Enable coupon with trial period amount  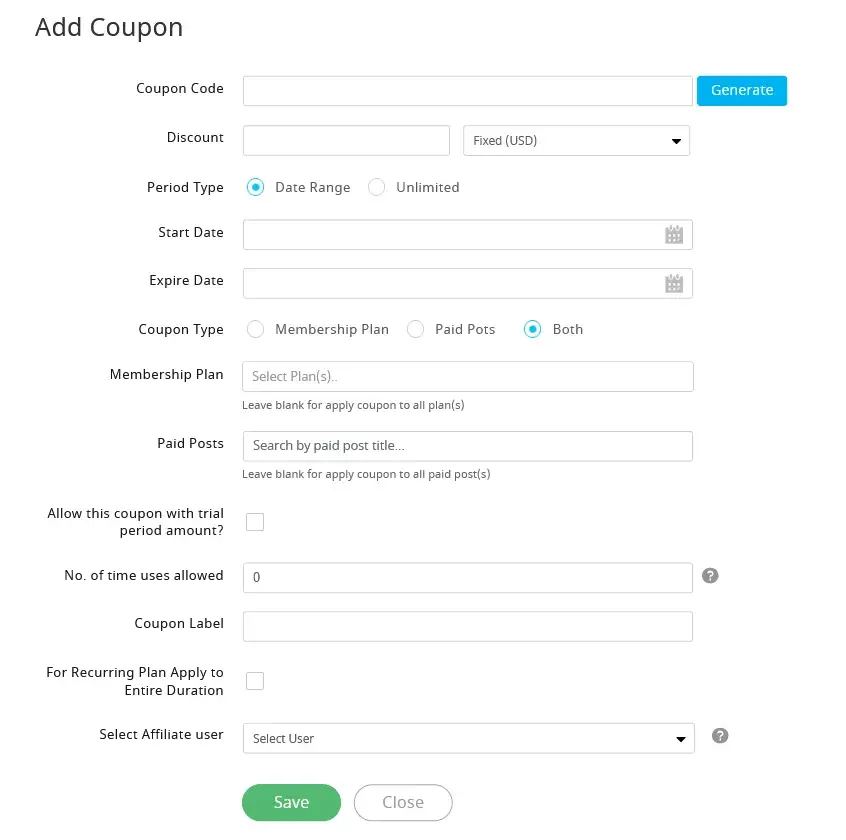click(x=255, y=522)
